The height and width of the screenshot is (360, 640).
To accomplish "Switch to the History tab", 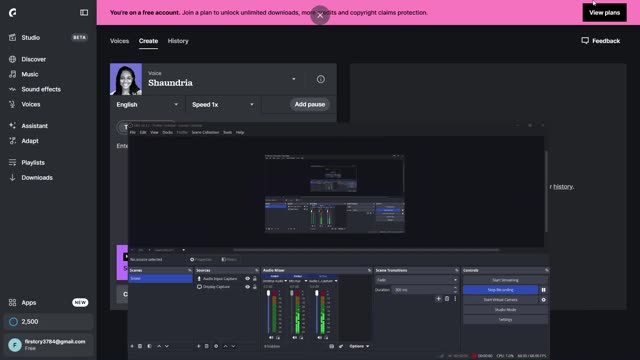I will pyautogui.click(x=178, y=41).
